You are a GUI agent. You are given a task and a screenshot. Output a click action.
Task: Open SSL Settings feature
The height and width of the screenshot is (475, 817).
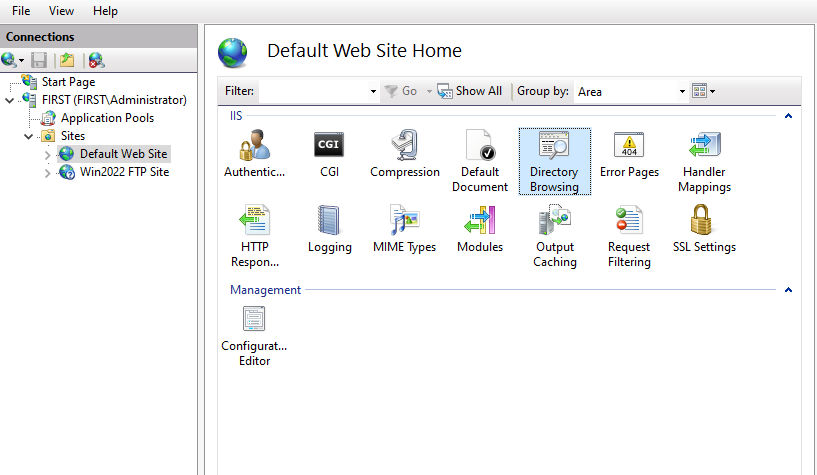(704, 229)
